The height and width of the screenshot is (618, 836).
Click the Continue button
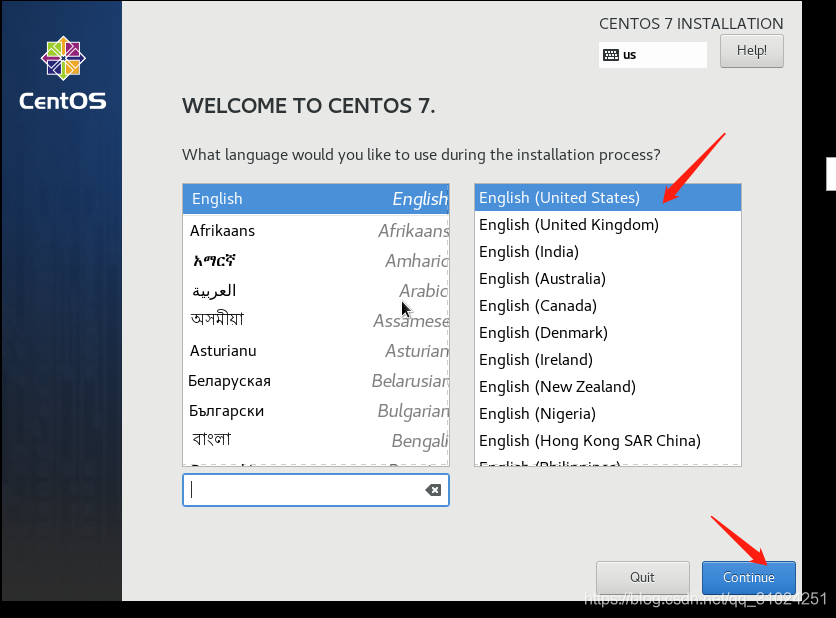(x=749, y=577)
